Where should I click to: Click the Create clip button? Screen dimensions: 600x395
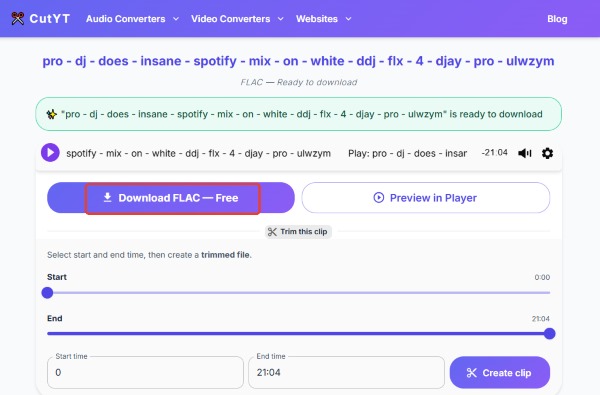pos(500,372)
